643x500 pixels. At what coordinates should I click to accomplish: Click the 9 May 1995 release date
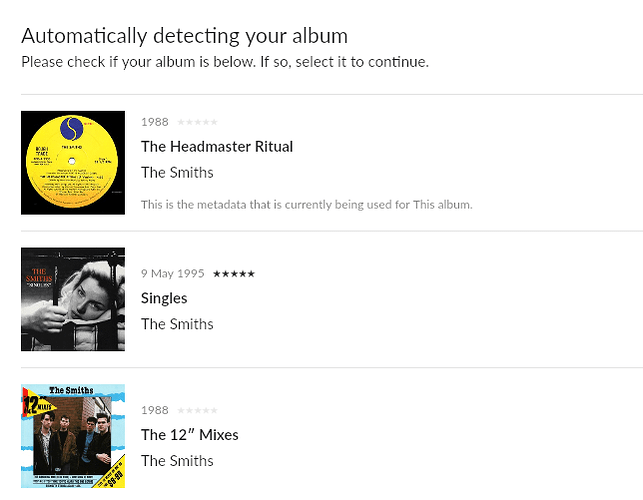[x=173, y=274]
